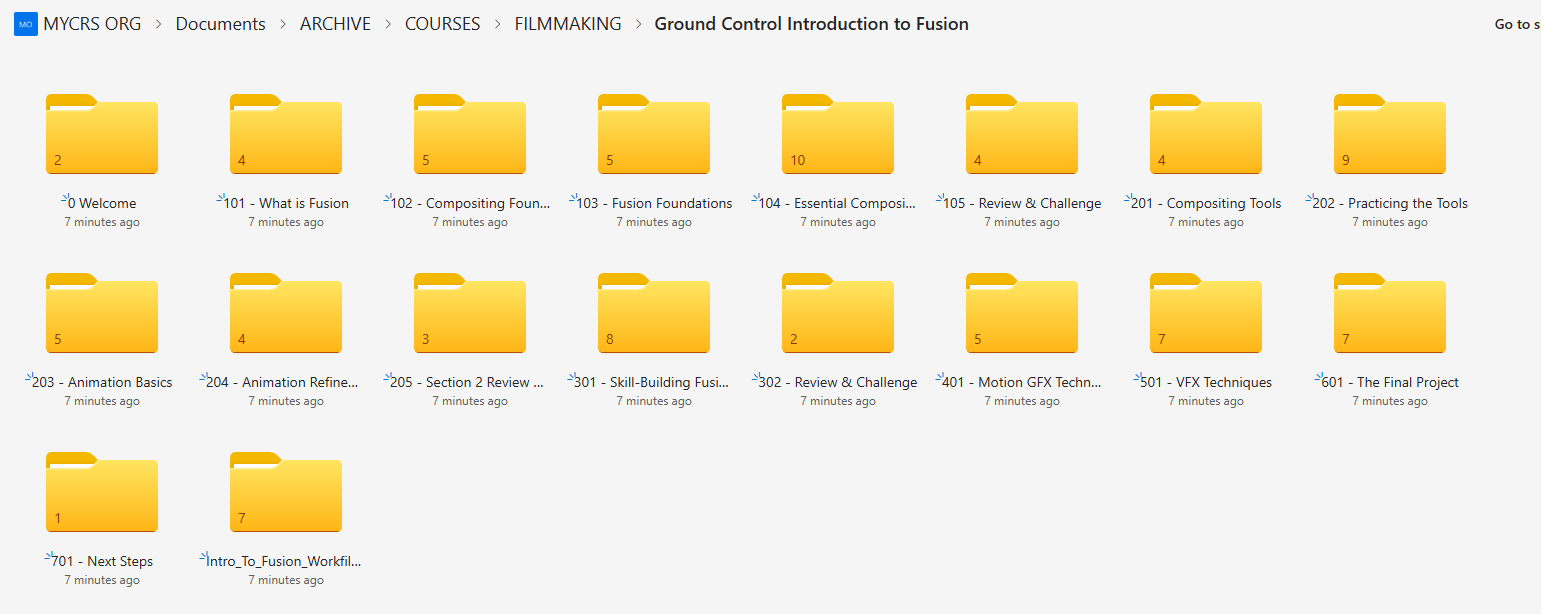Click the 302 - Review & Challenge folder name

coord(838,382)
